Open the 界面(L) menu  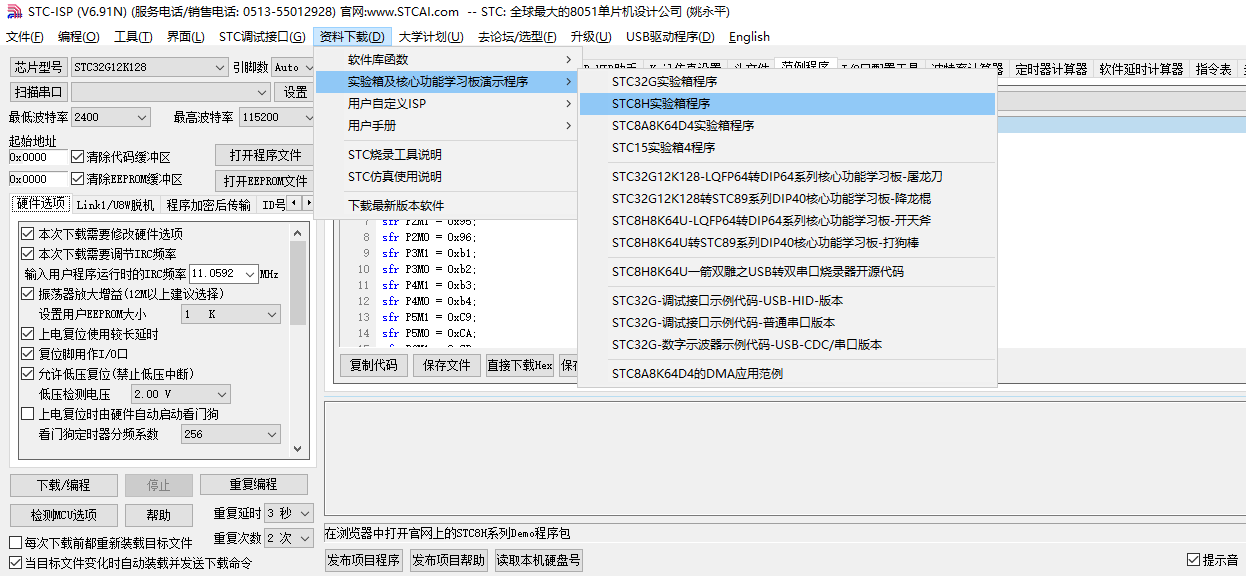point(185,37)
